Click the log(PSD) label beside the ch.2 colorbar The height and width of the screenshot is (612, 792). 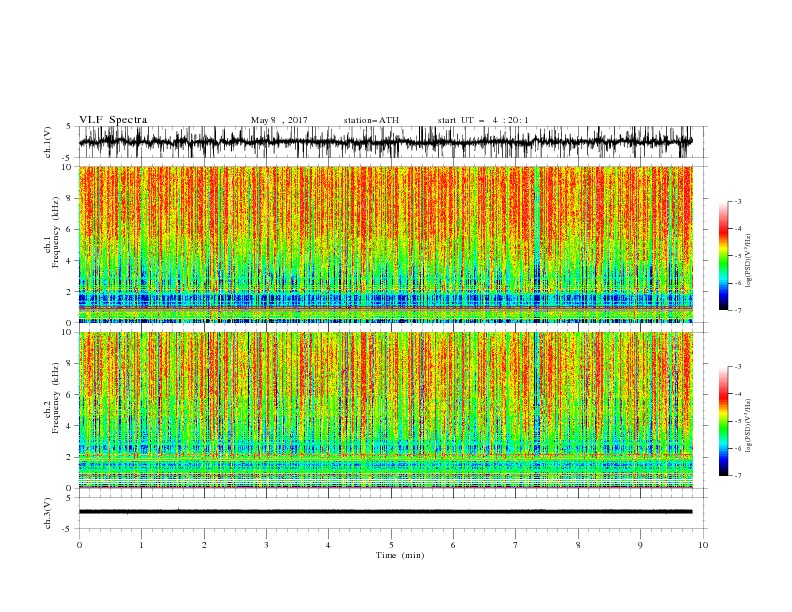748,426
